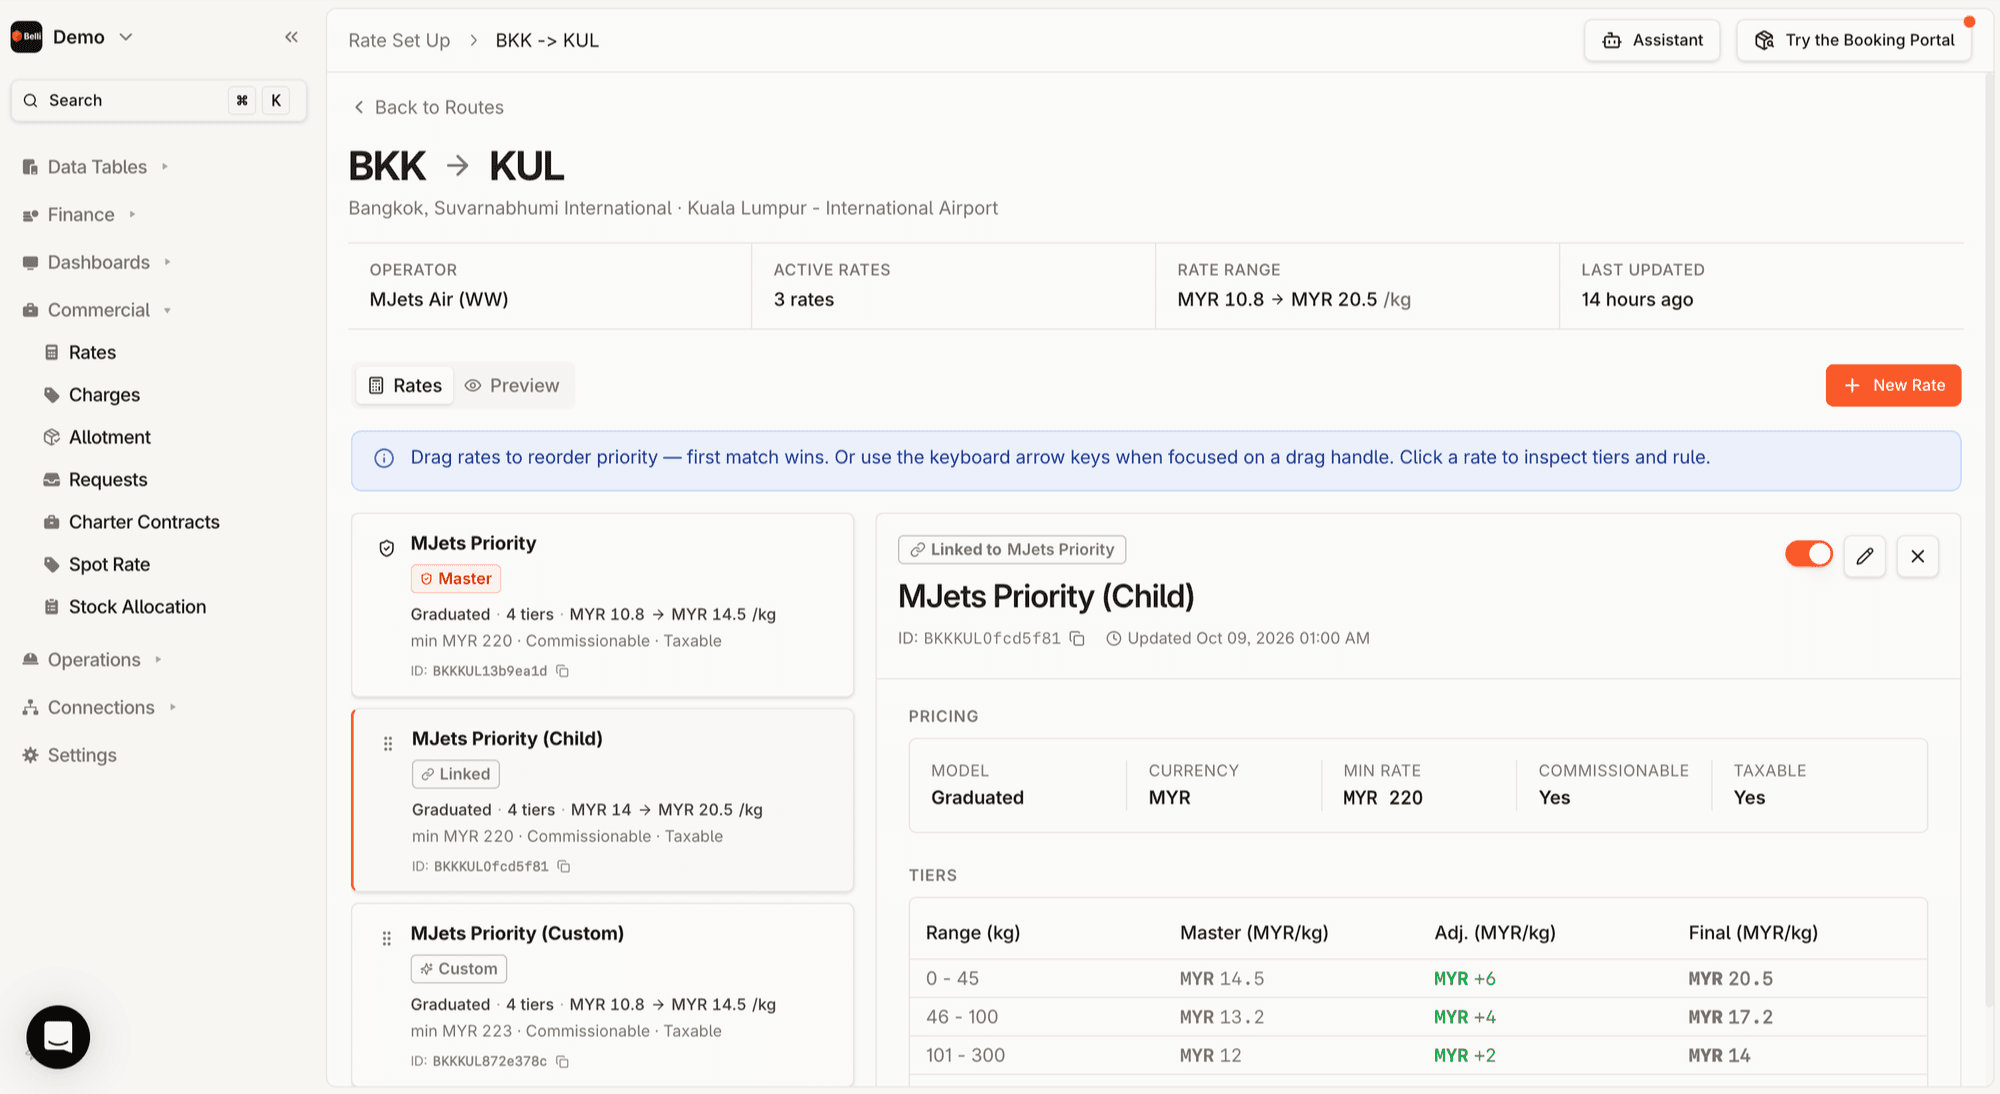Screen dimensions: 2000x1094
Task: Open the chat widget bubble
Action: (x=58, y=1036)
